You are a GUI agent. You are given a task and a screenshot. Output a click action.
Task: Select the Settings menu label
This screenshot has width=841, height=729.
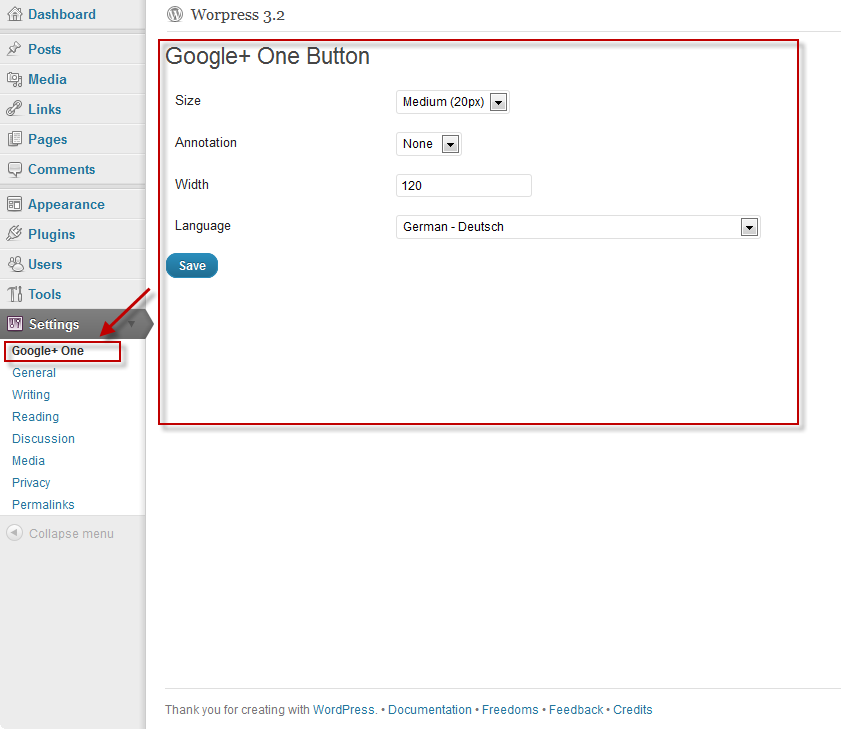(54, 325)
